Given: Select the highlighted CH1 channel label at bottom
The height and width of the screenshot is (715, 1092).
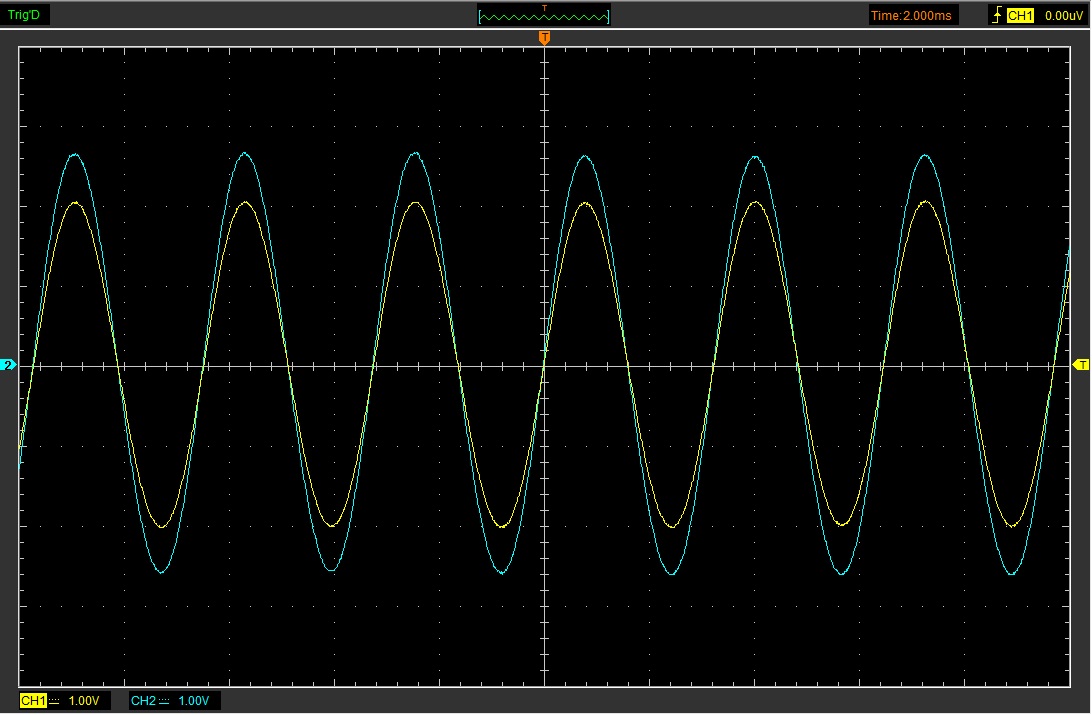Looking at the screenshot, I should [33, 701].
